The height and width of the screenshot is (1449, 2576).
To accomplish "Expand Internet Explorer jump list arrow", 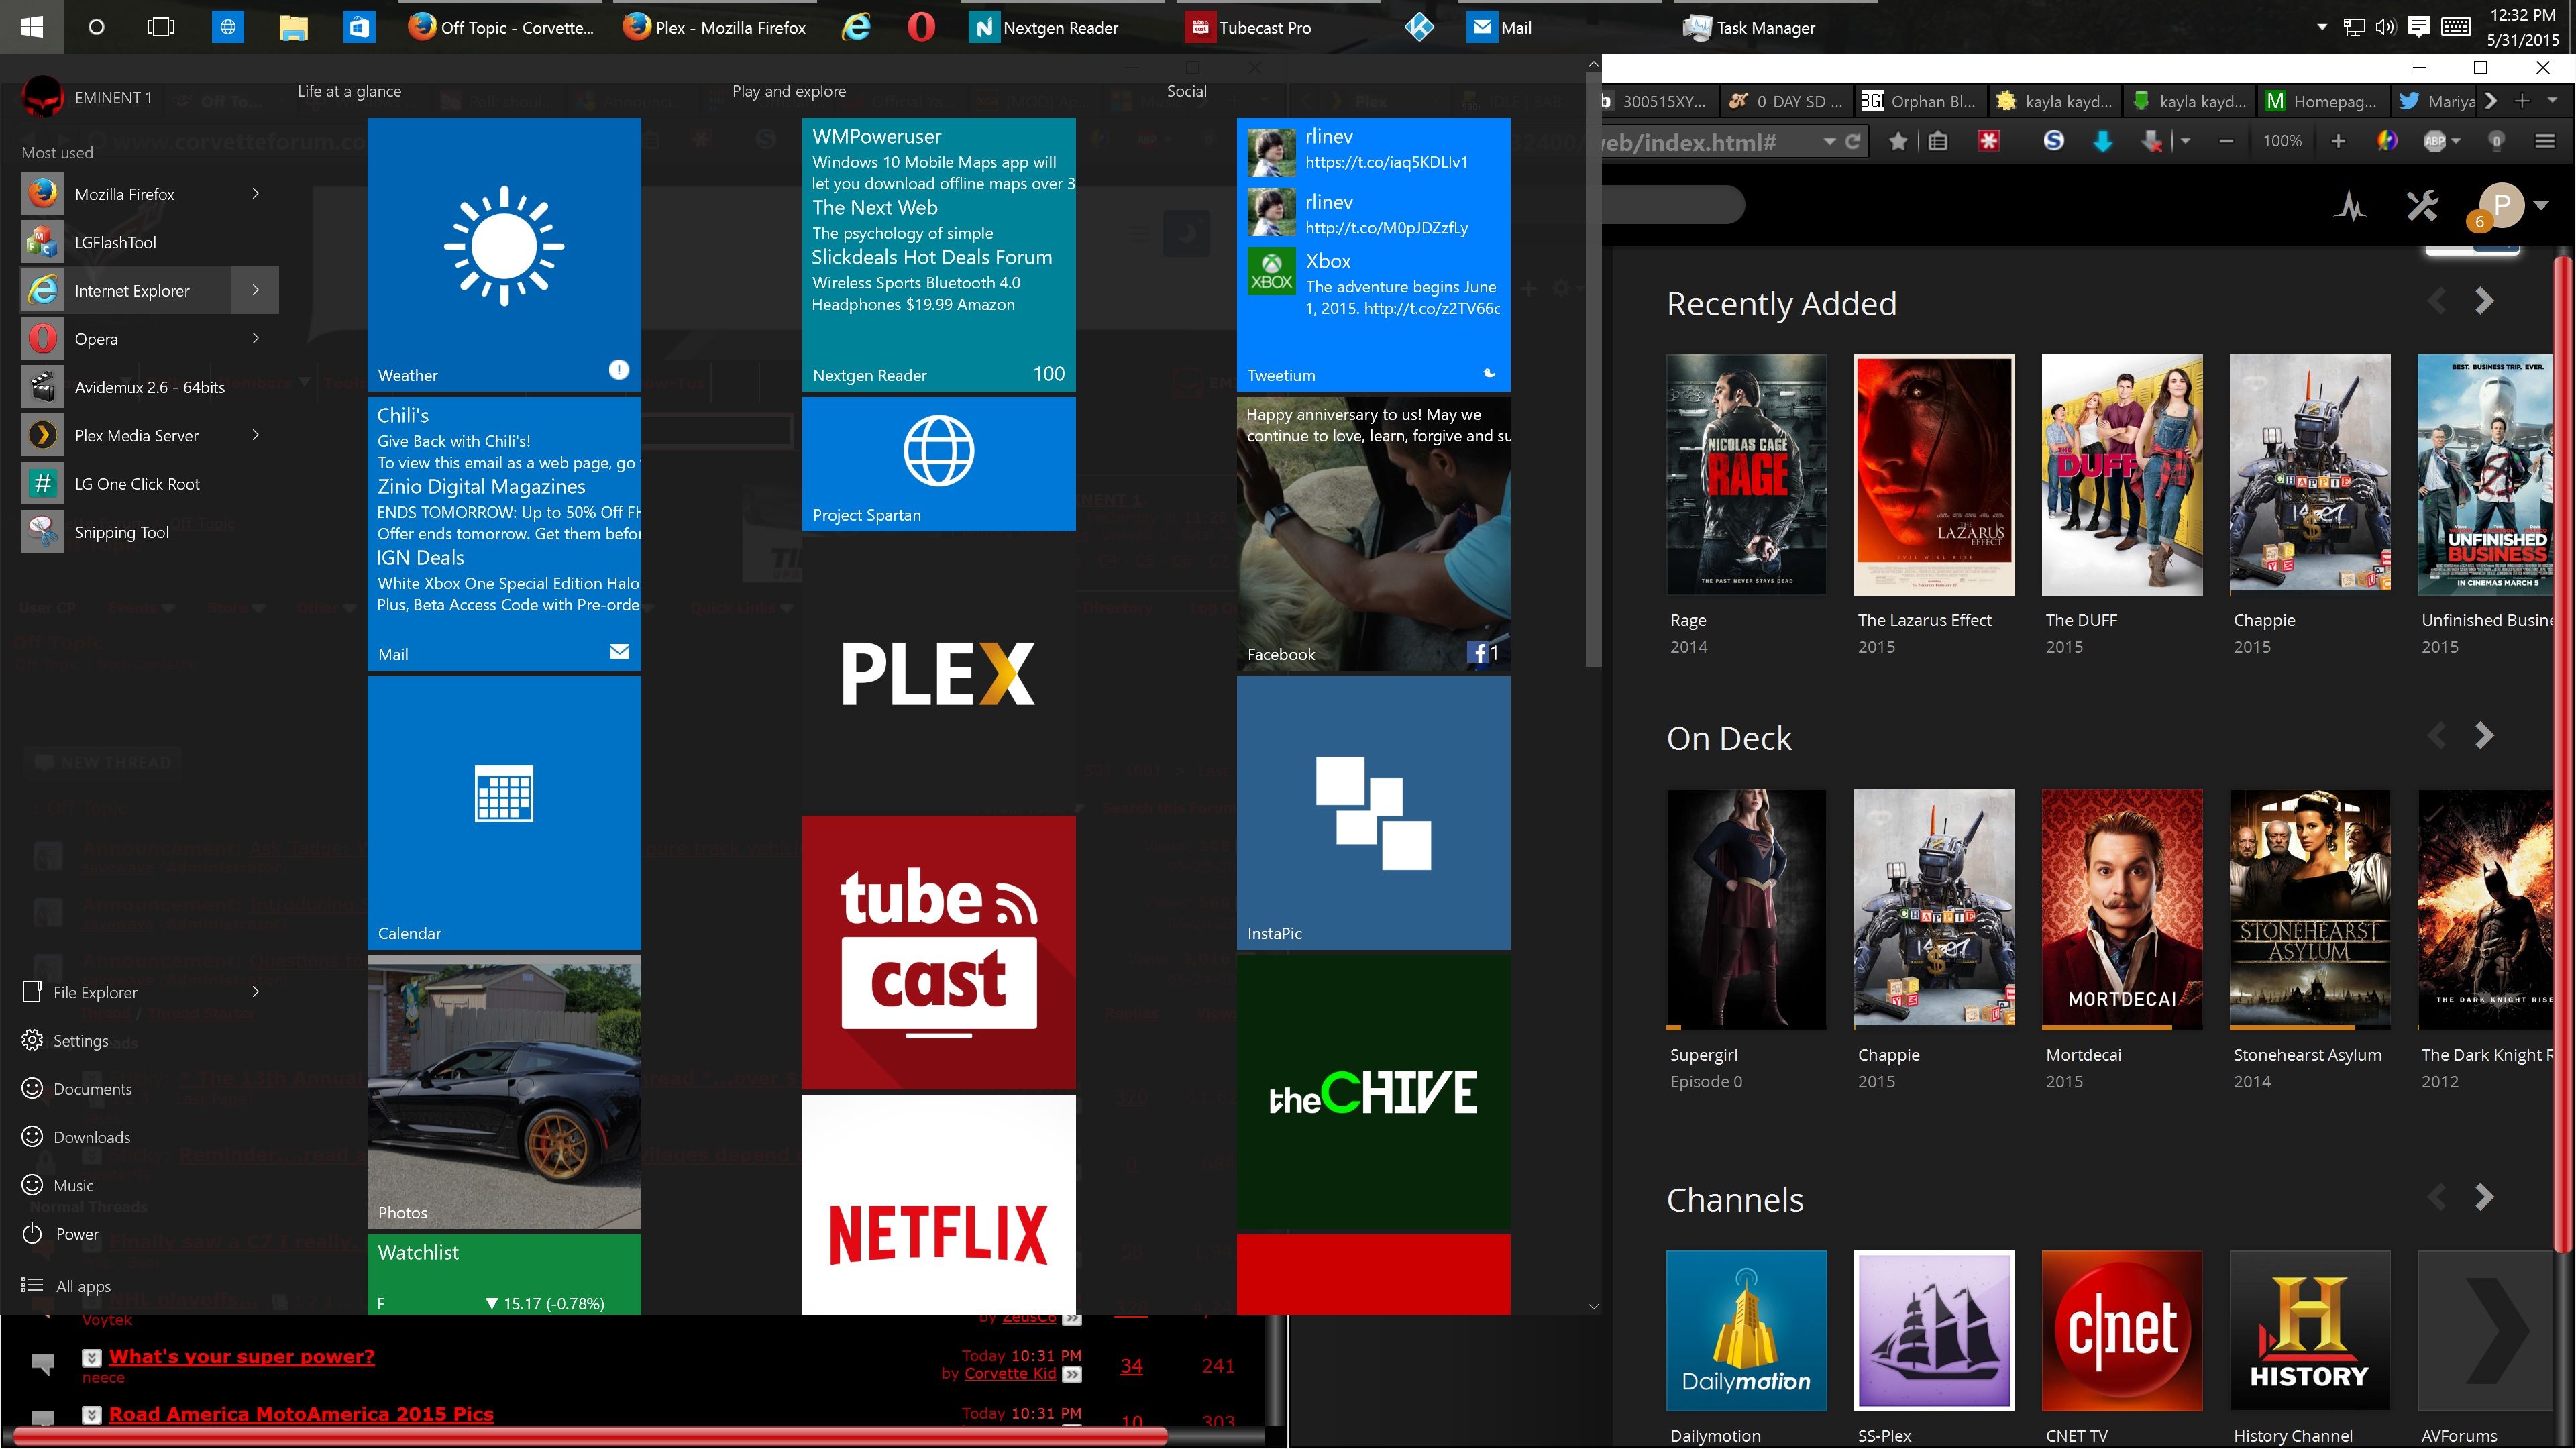I will click(x=255, y=290).
